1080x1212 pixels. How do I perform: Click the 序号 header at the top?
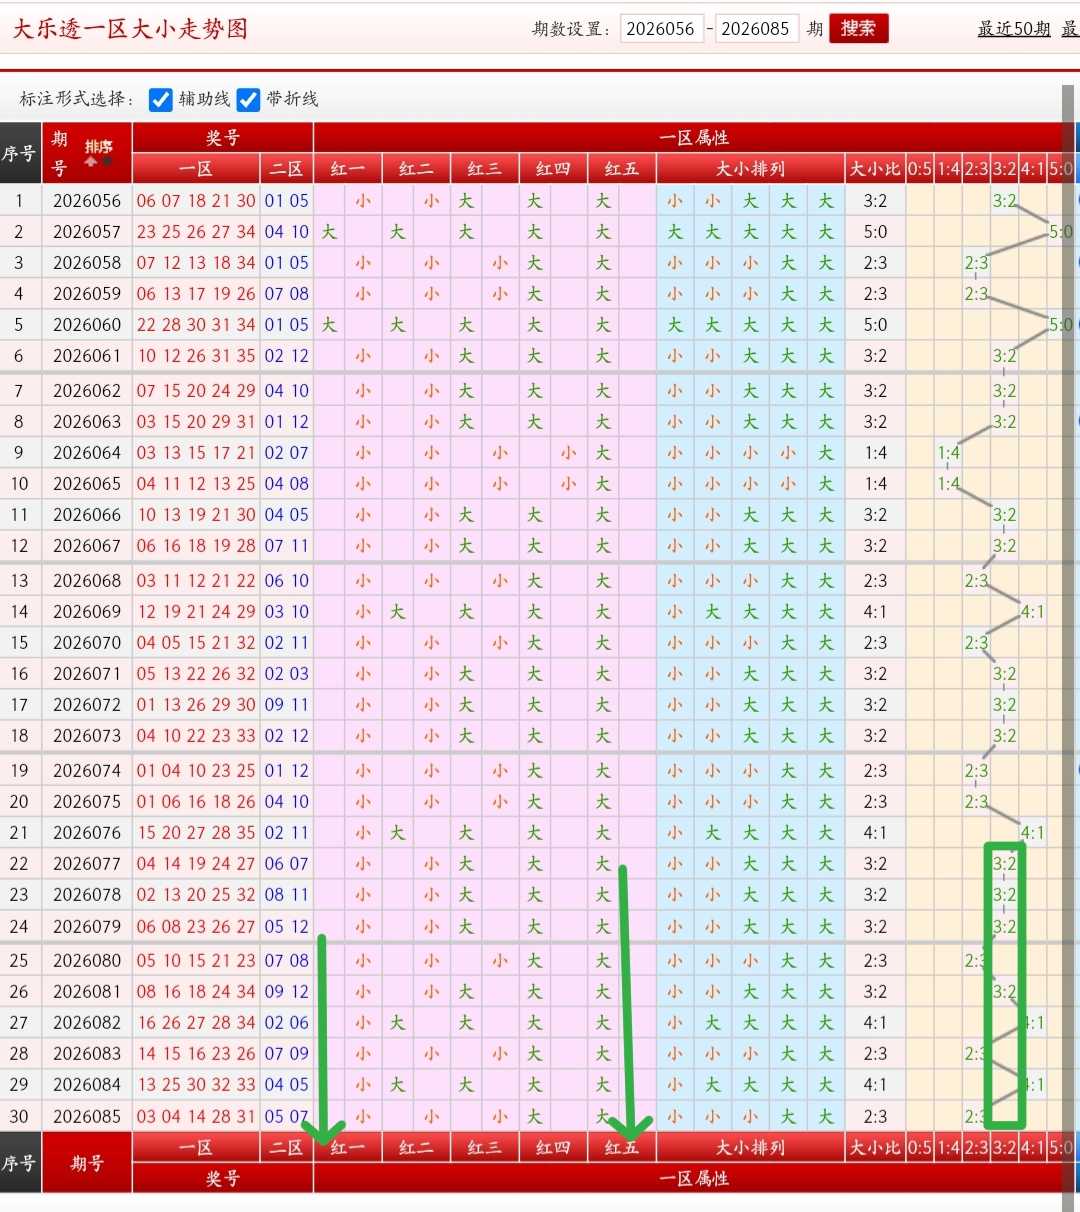tap(19, 153)
